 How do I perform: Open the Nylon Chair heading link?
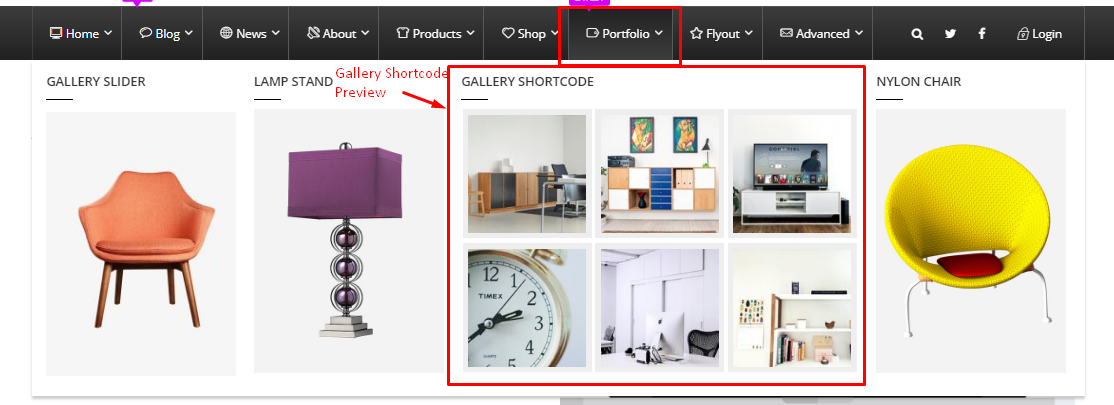point(919,82)
